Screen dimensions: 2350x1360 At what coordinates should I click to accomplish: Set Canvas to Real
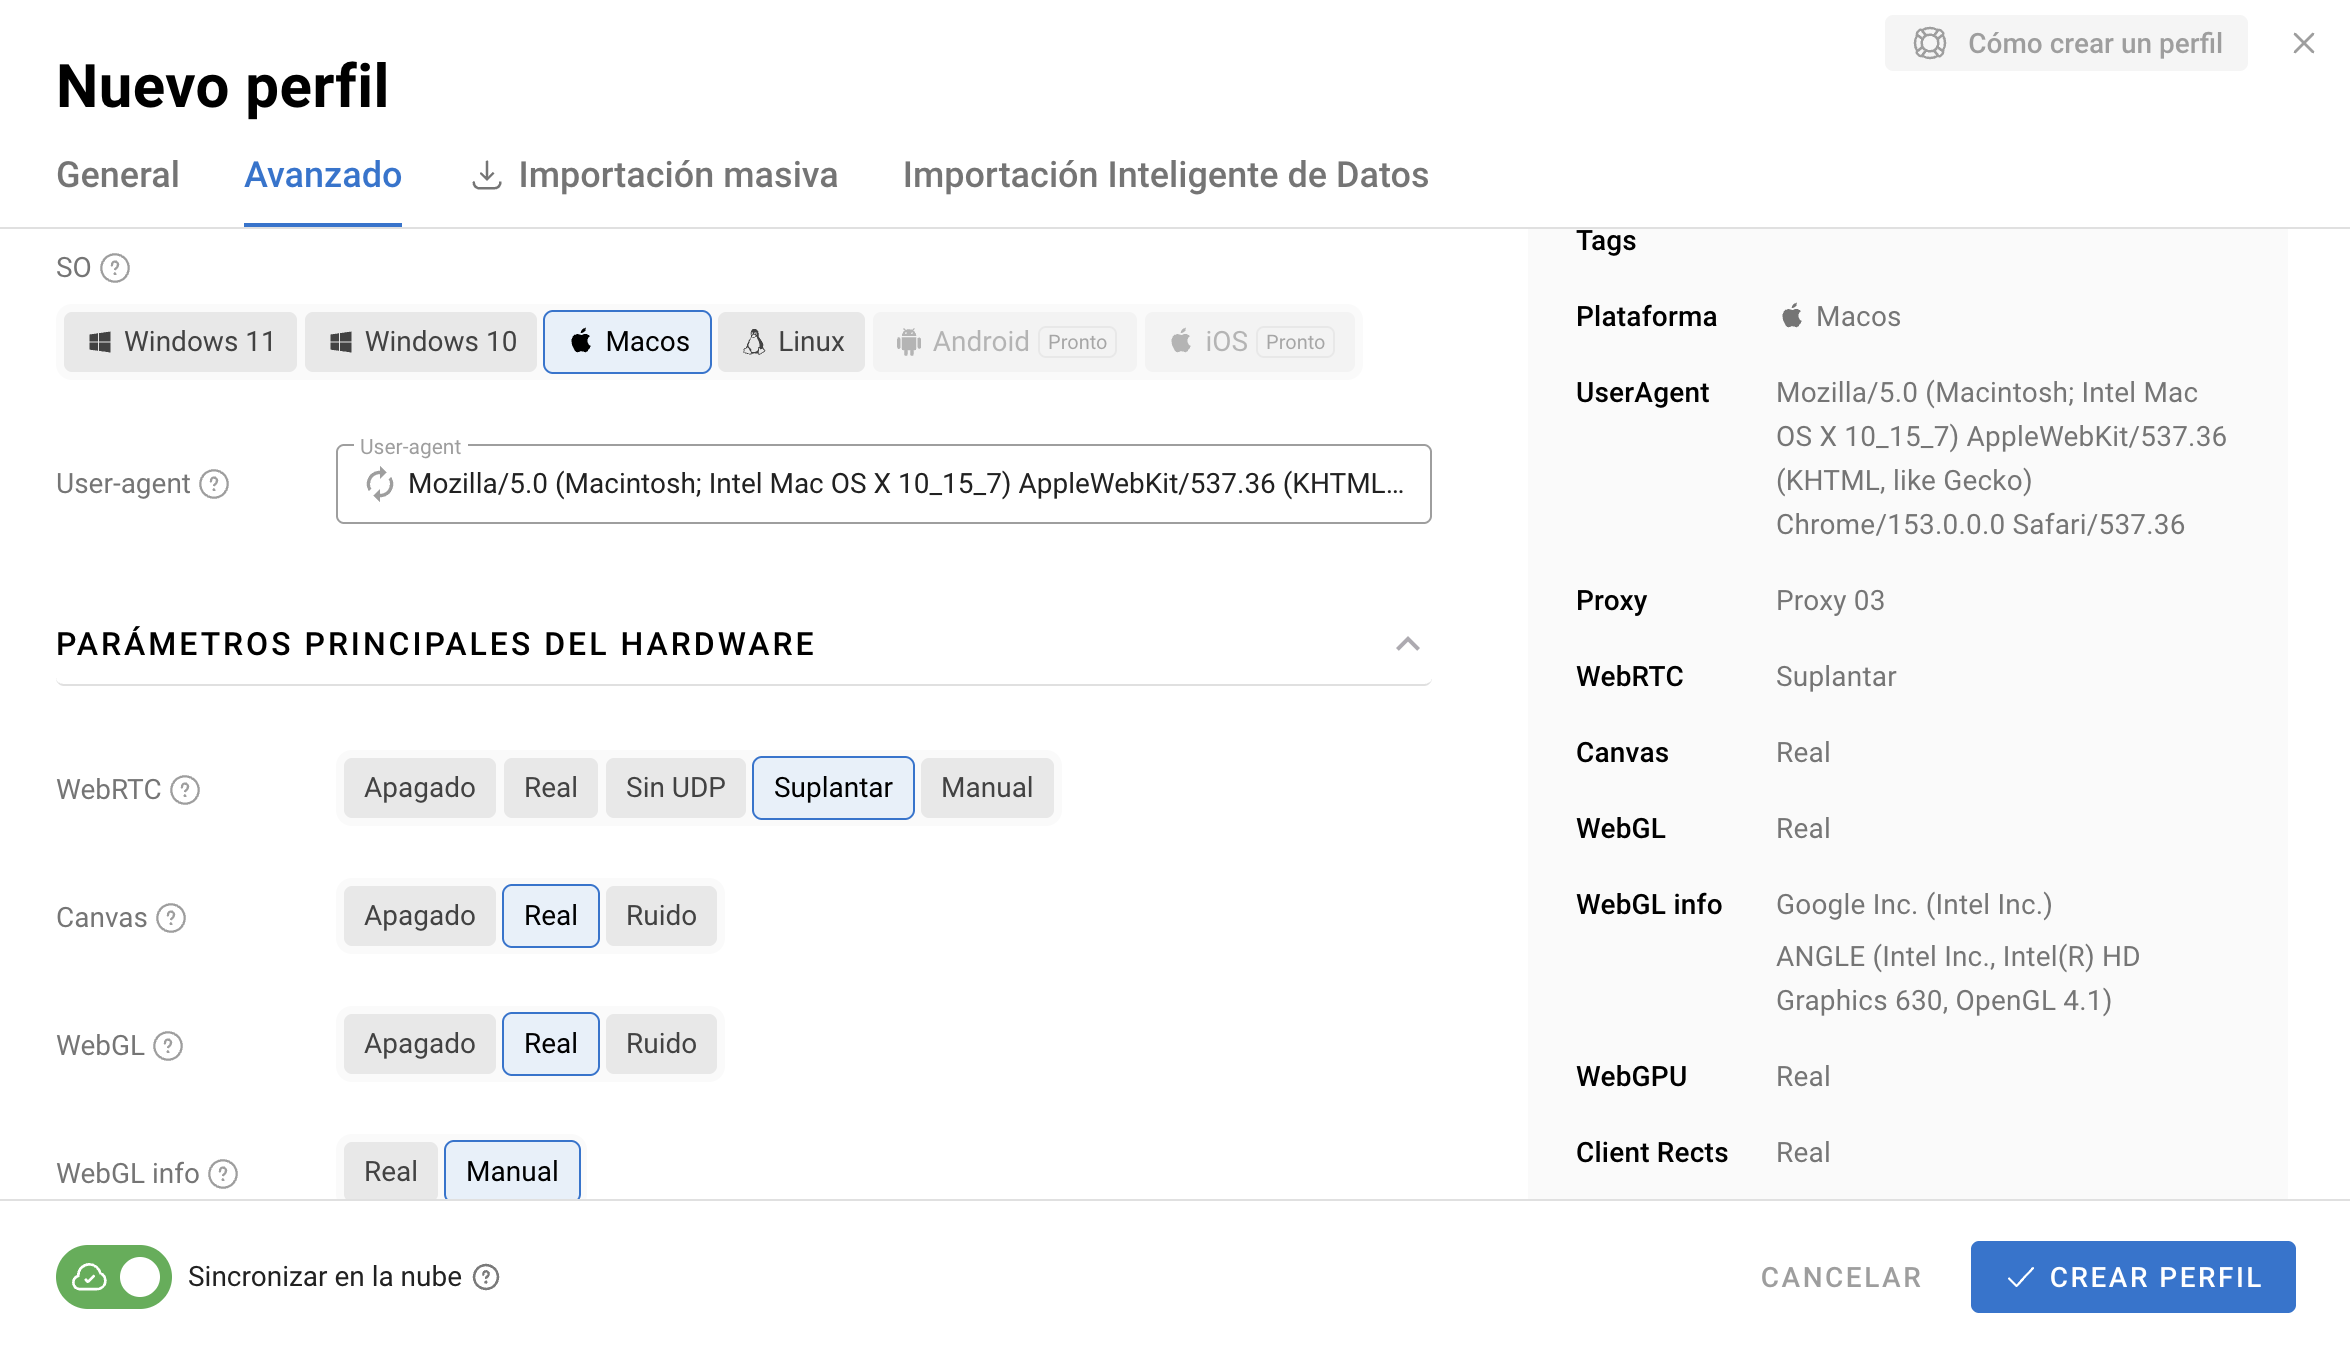coord(551,916)
